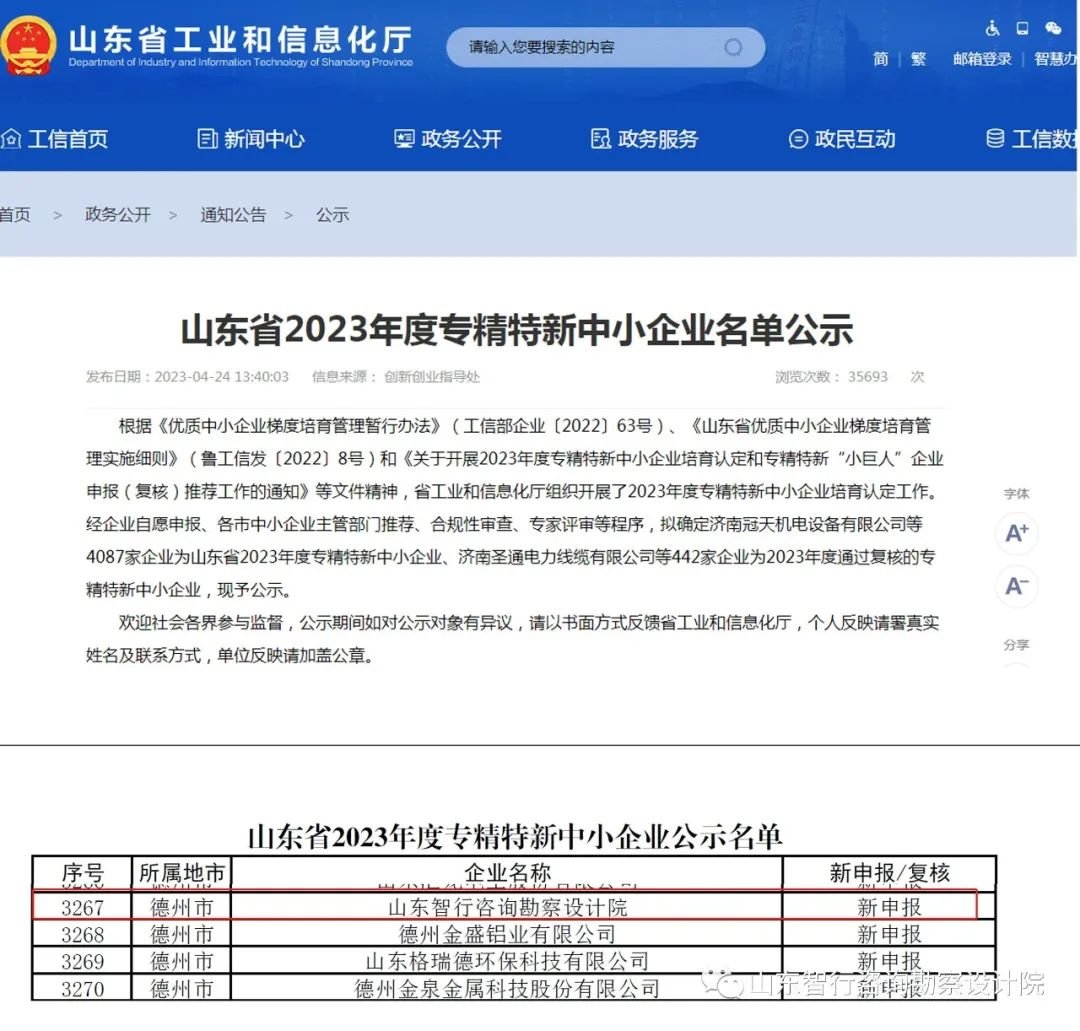Open the 政务公开 nav item
This screenshot has height=1031, width=1080.
(448, 139)
